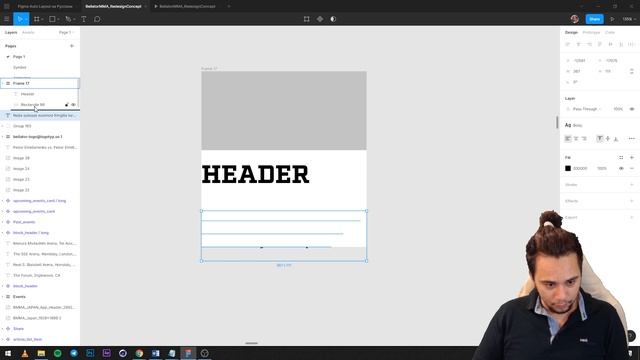
Task: Set text align center
Action: [x=576, y=139]
